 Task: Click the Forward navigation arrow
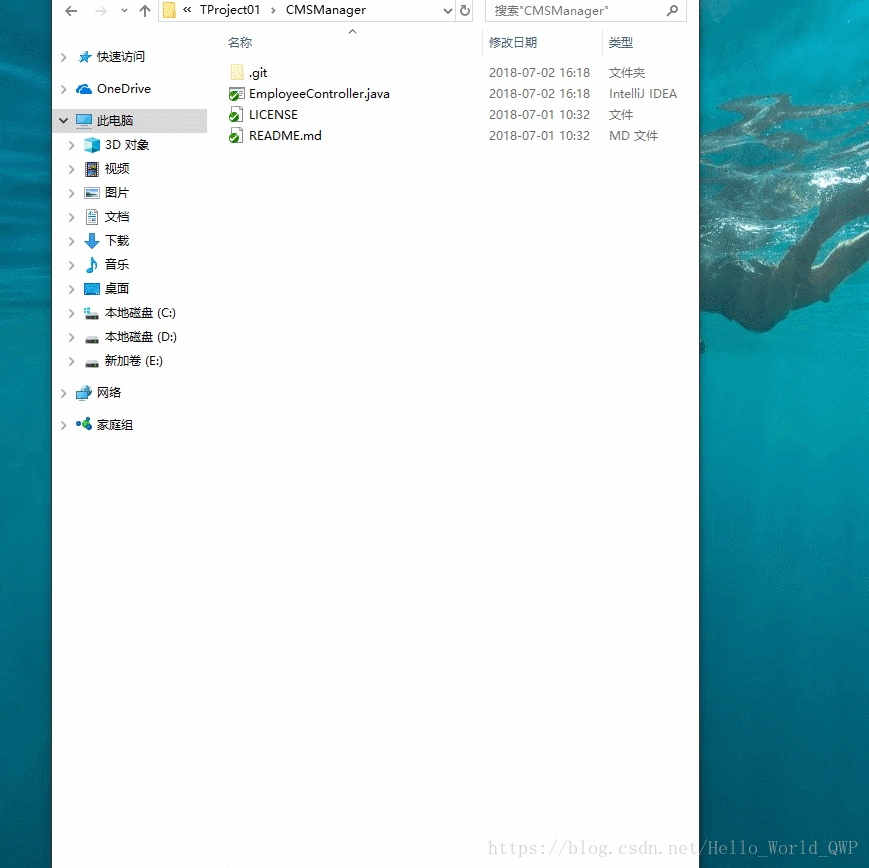101,11
